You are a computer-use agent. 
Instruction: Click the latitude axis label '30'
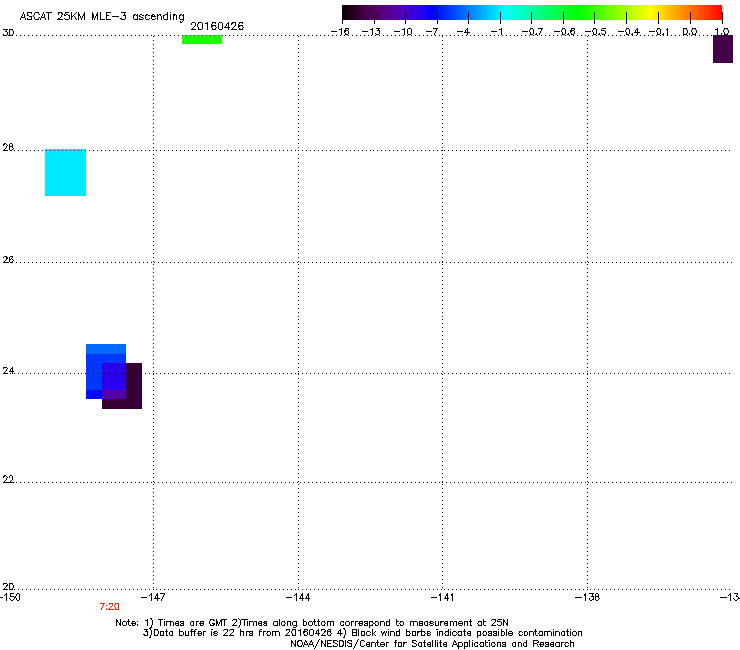(x=8, y=33)
